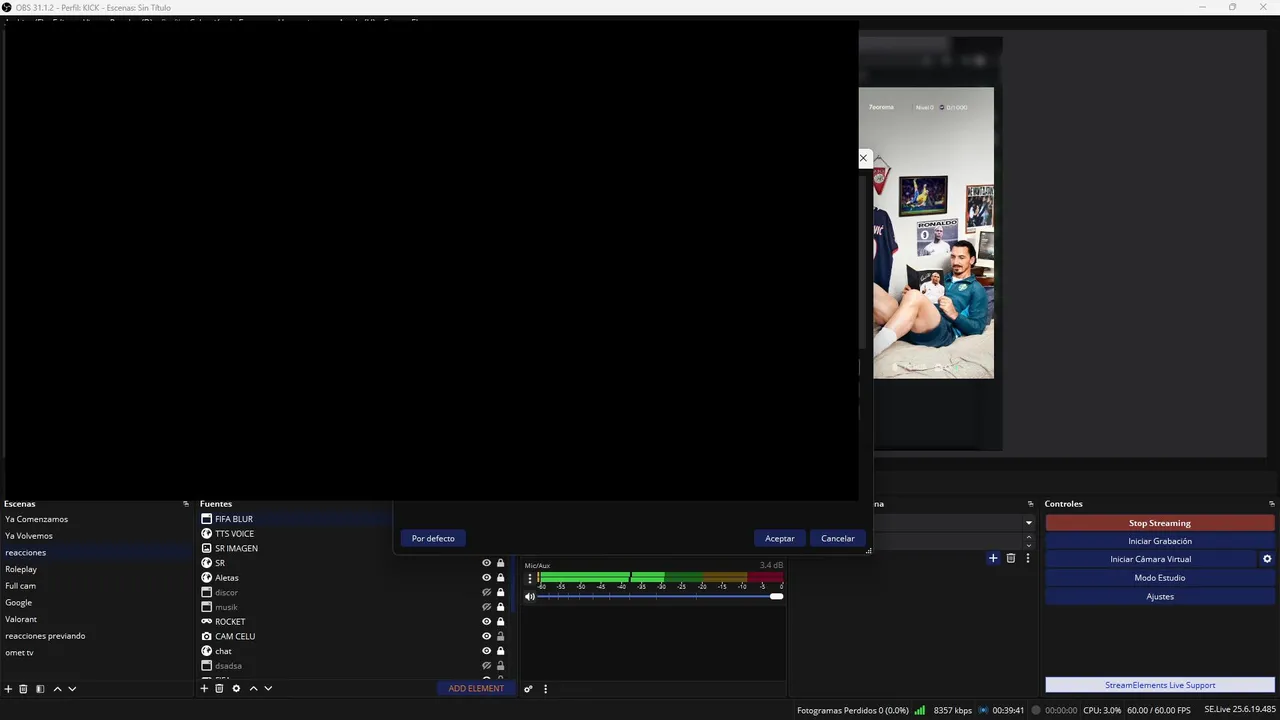The image size is (1280, 720).
Task: Enable Modo Estudio
Action: pos(1160,578)
